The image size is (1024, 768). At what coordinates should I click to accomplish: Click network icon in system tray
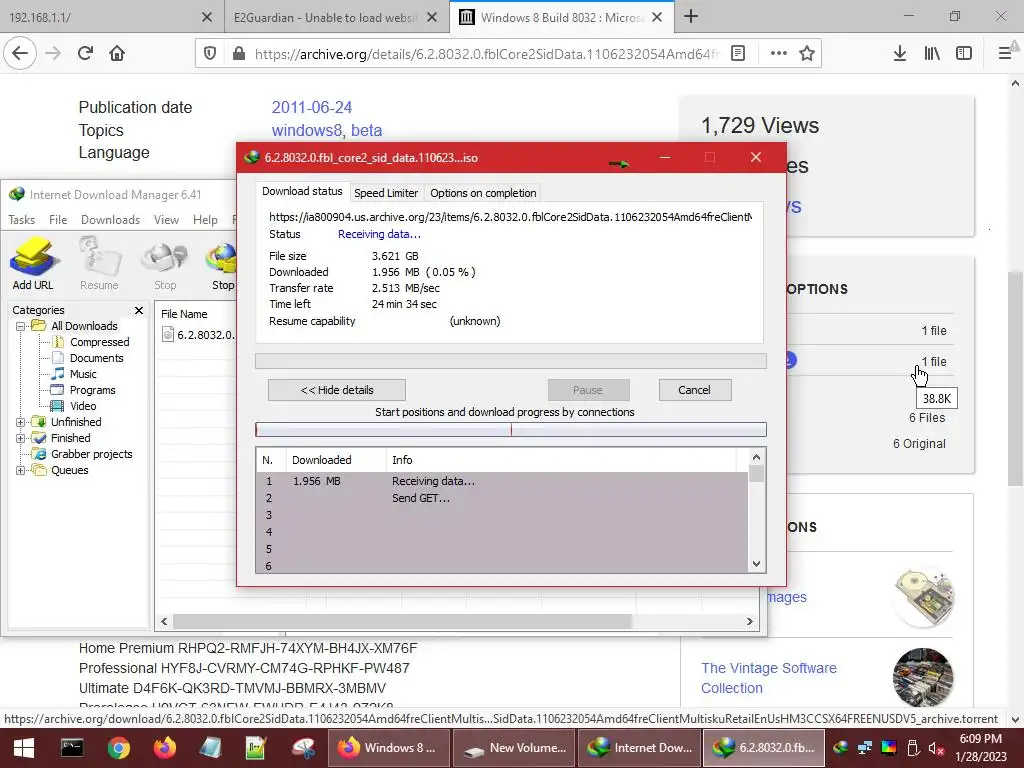pyautogui.click(x=865, y=748)
